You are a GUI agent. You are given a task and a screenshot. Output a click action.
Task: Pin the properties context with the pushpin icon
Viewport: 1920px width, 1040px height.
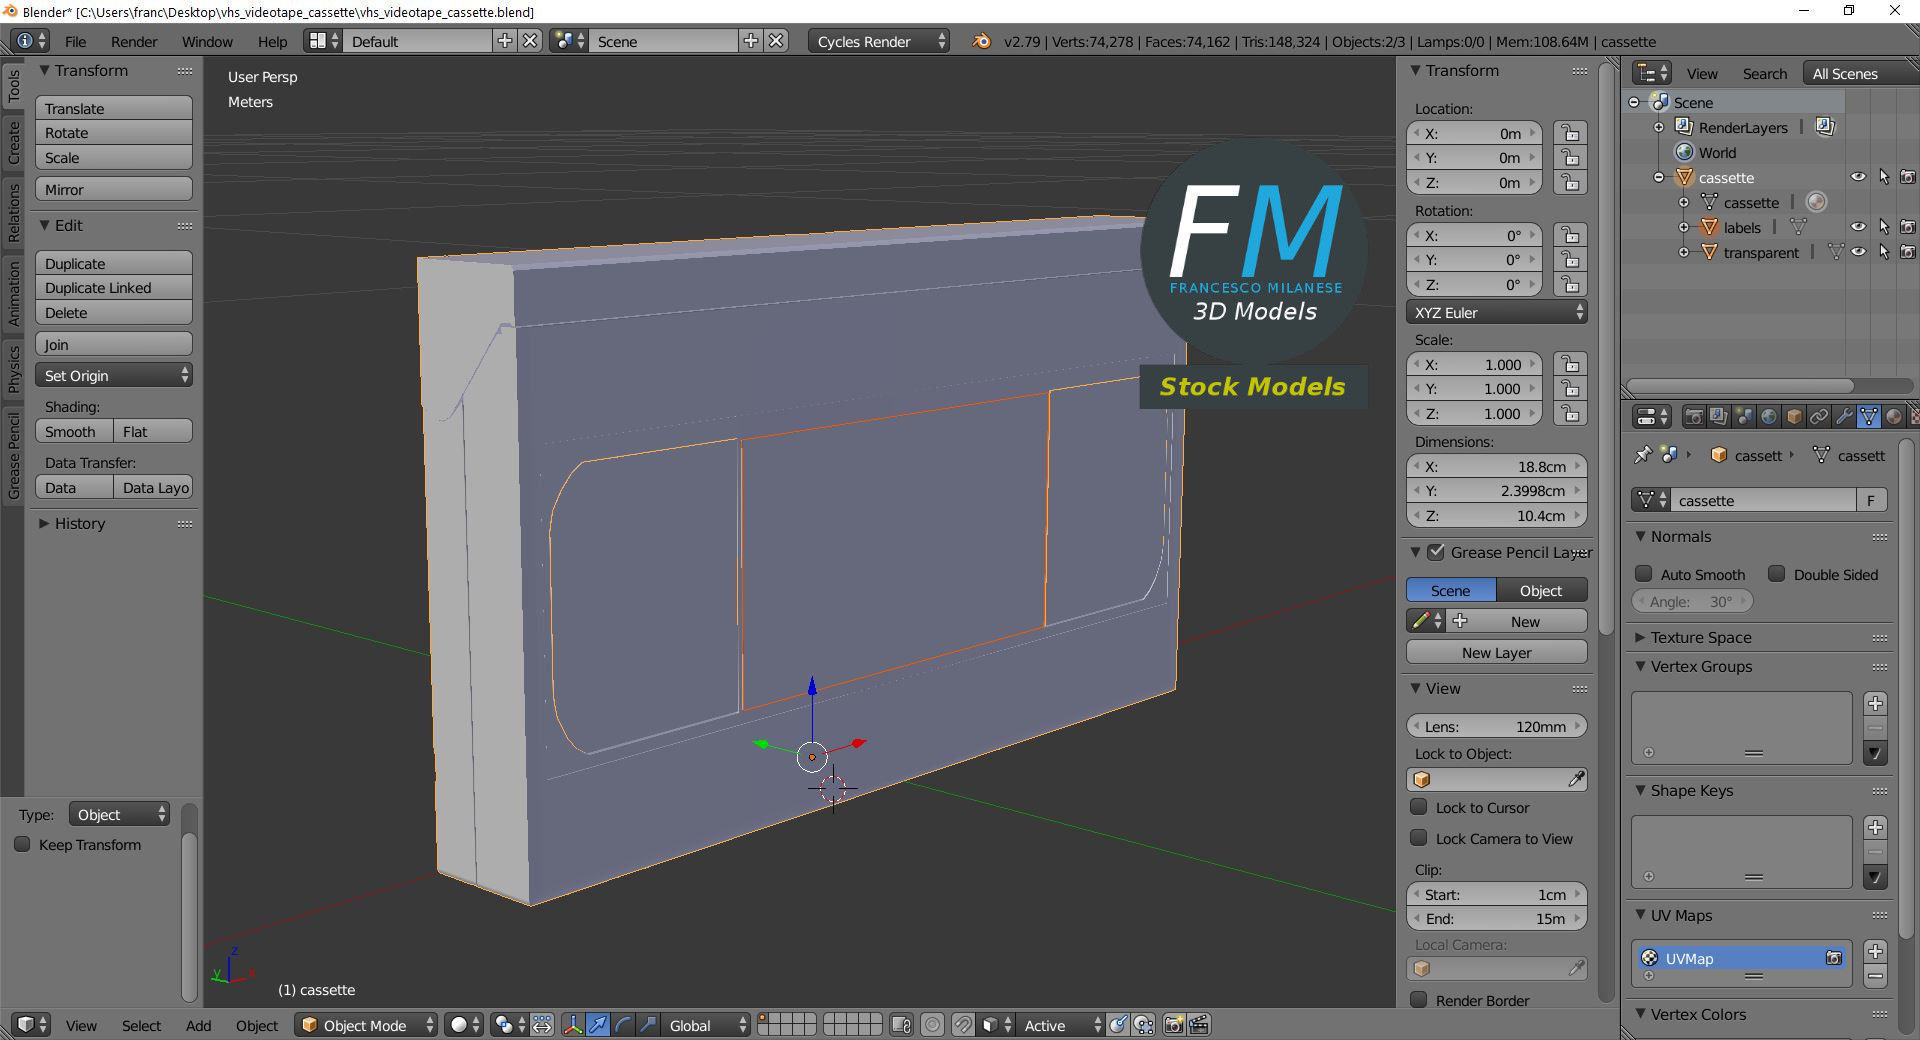pyautogui.click(x=1642, y=455)
